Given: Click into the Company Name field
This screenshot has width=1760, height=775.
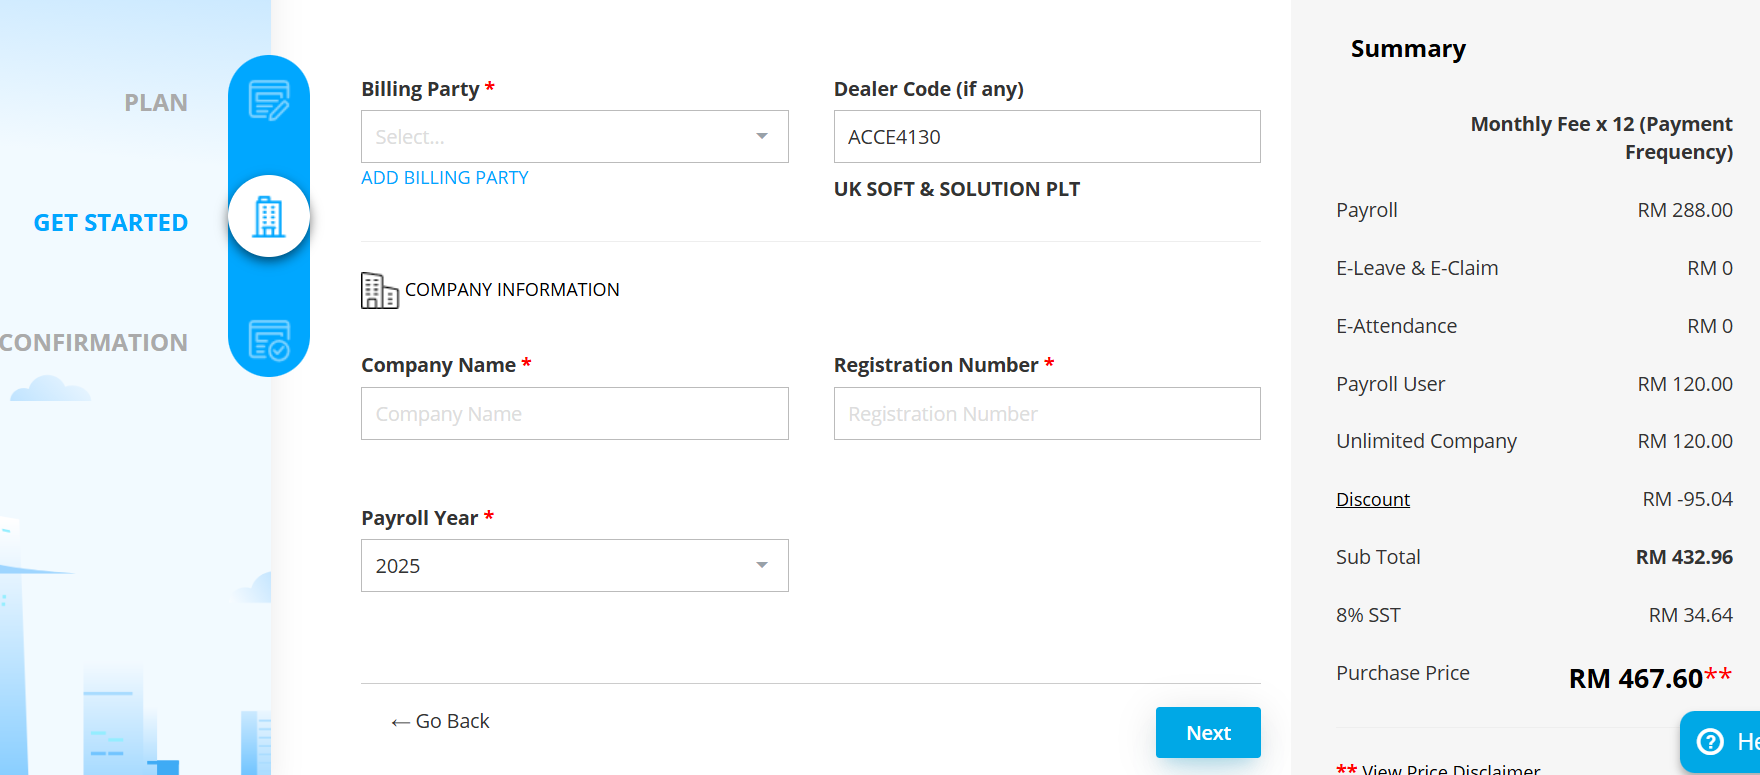Looking at the screenshot, I should pyautogui.click(x=574, y=414).
